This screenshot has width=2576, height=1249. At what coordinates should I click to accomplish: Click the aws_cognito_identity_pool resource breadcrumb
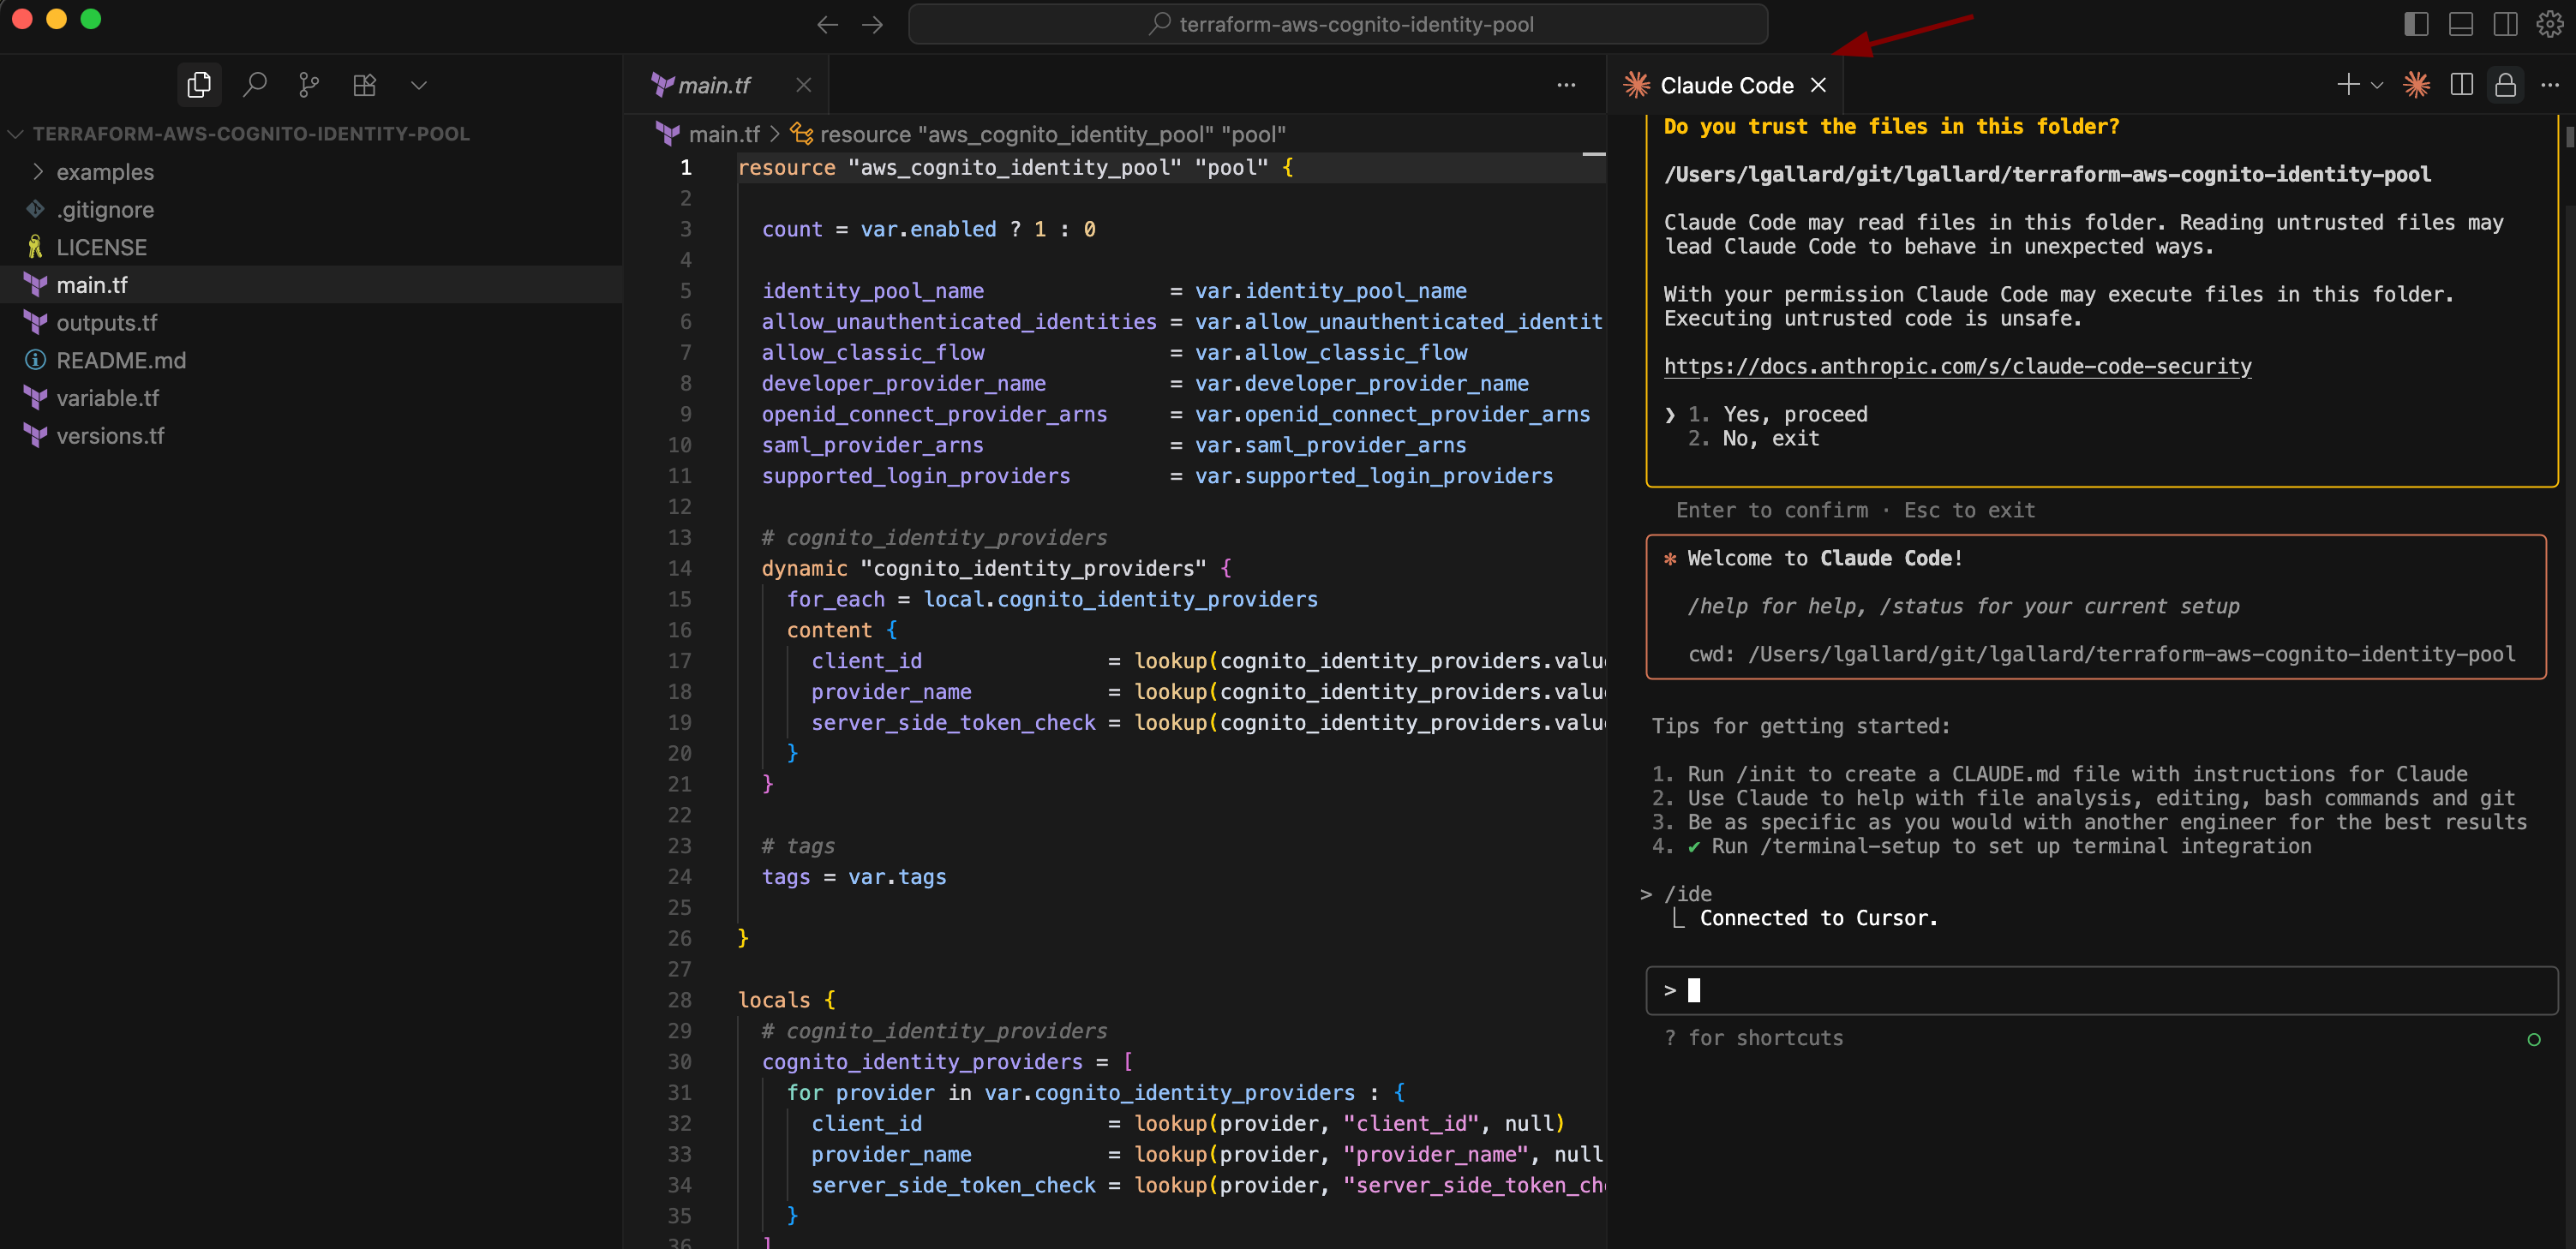1052,134
